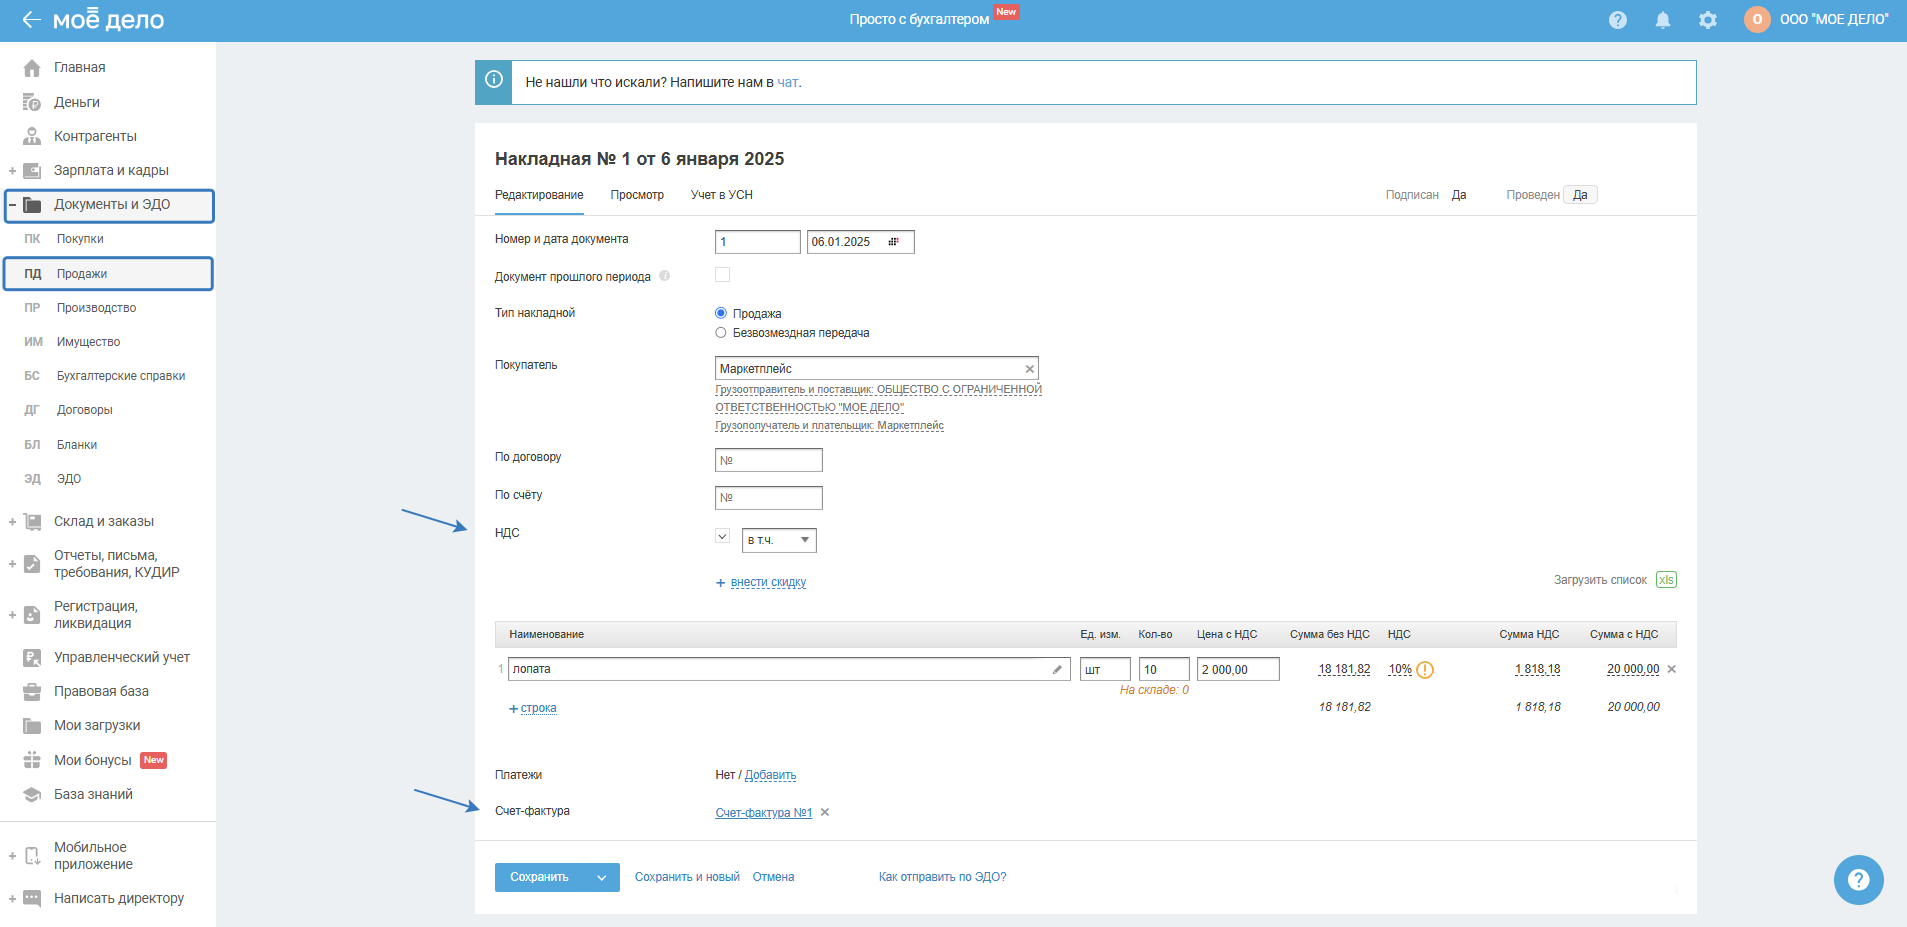Click the pencil edit icon in лопата row
Screen dimensions: 1907x927
tap(1057, 670)
